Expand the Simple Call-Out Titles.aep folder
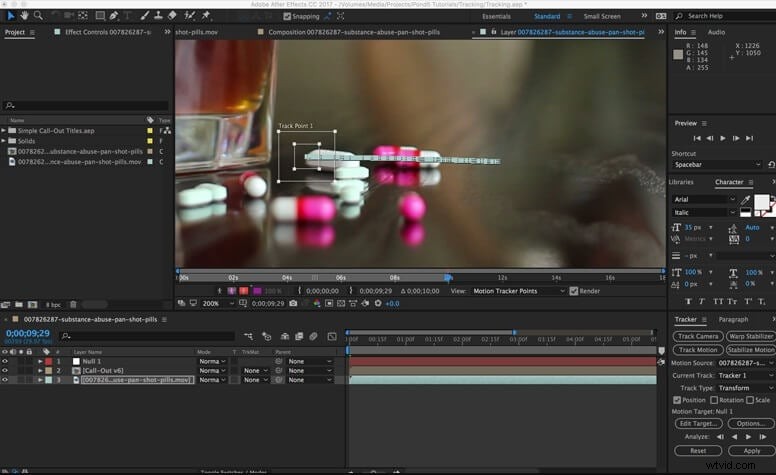Image resolution: width=776 pixels, height=475 pixels. (3, 131)
